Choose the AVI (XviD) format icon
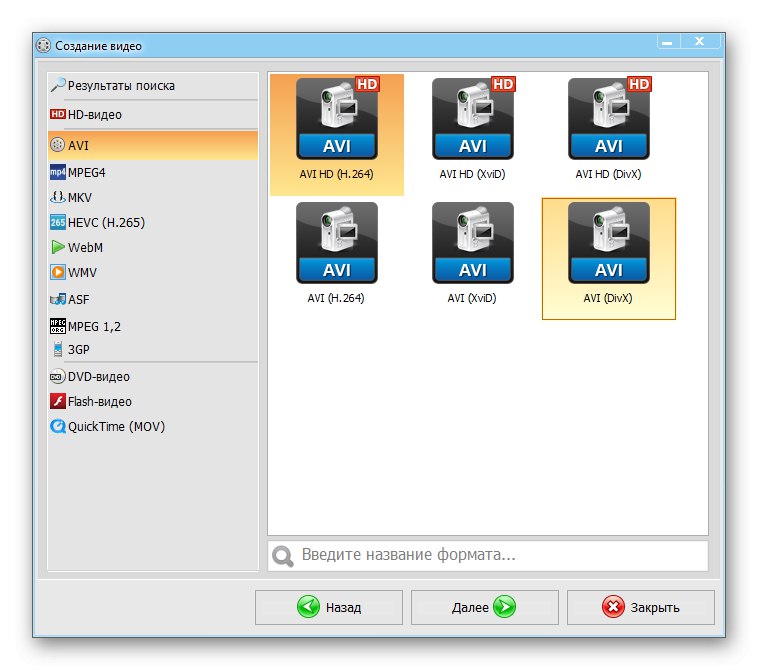Image resolution: width=758 pixels, height=670 pixels. 473,243
